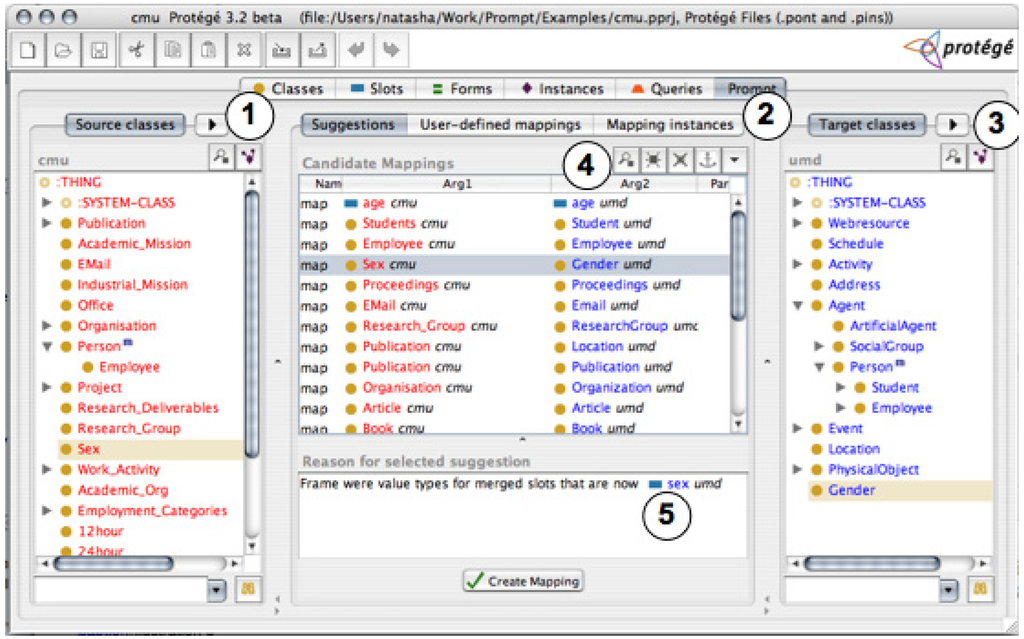Select the Proceedings cmu mapping row

tap(400, 285)
